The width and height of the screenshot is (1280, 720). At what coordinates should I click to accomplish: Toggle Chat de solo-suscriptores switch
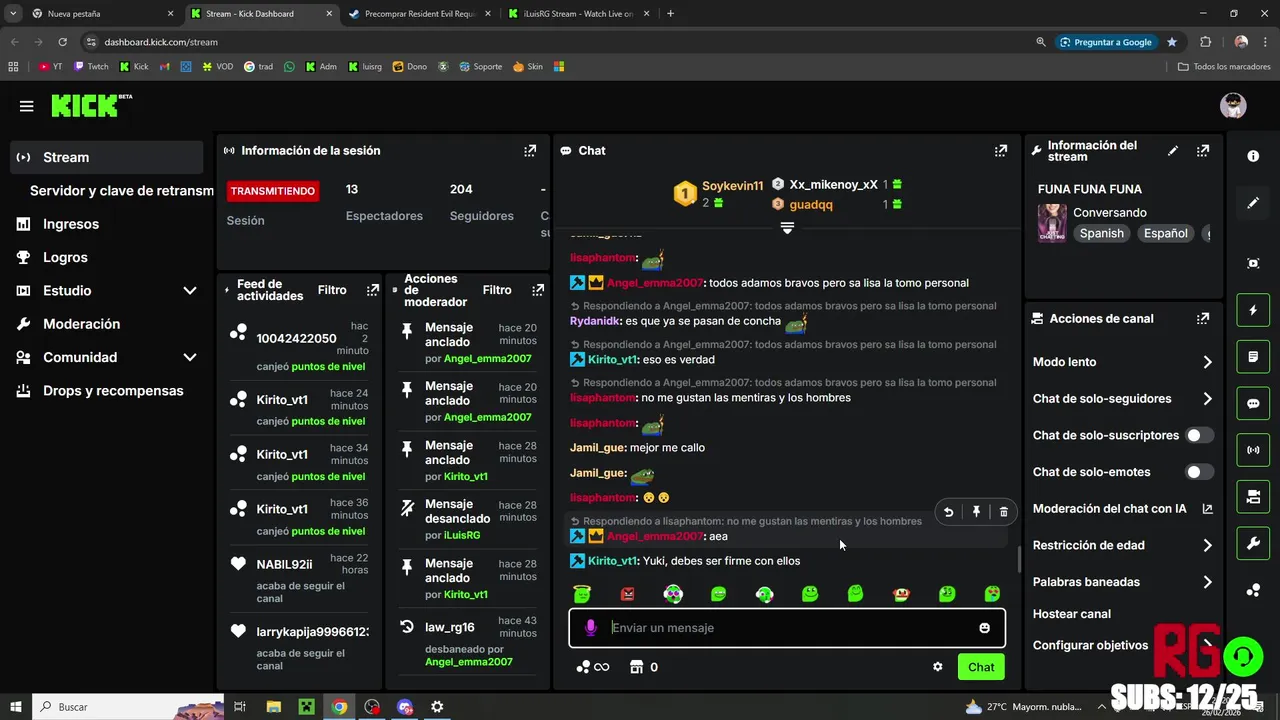1199,435
